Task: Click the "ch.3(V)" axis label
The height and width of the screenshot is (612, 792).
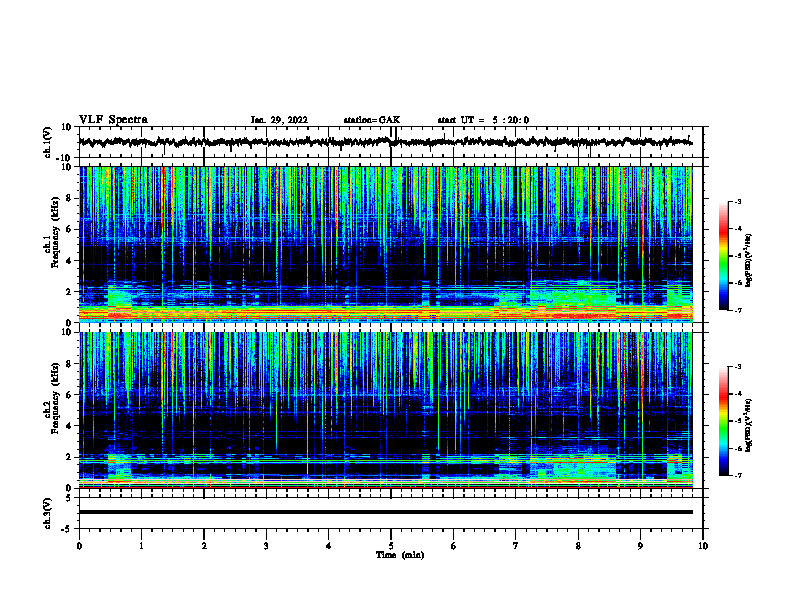Action: tap(48, 513)
